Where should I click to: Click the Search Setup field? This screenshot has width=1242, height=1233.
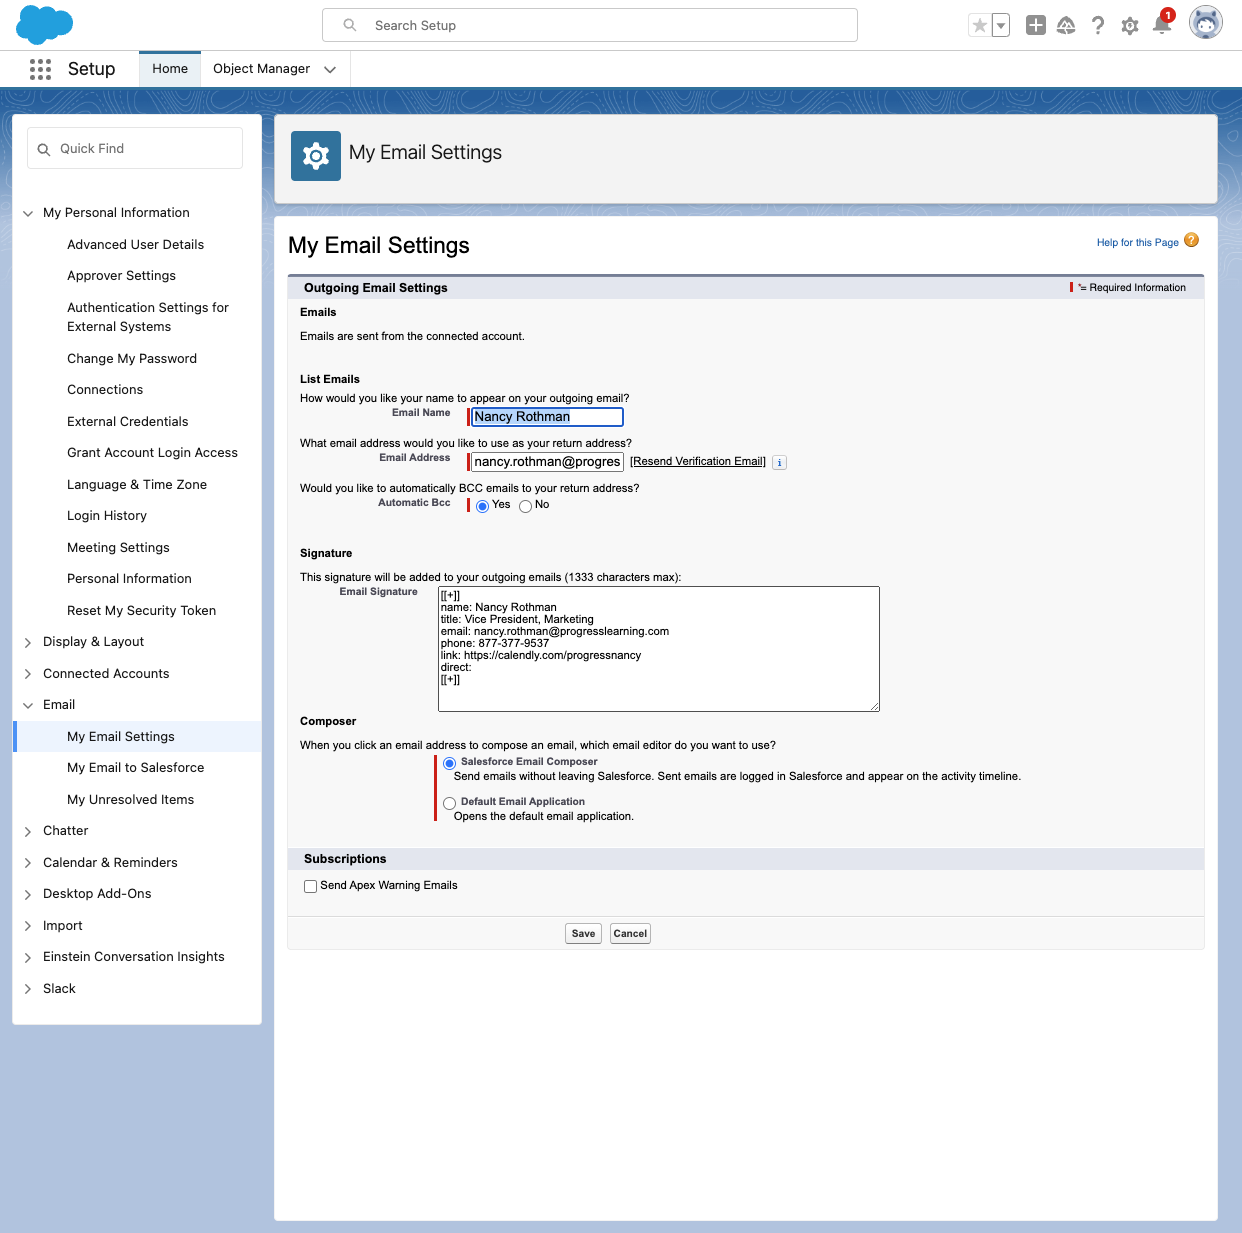pyautogui.click(x=590, y=25)
